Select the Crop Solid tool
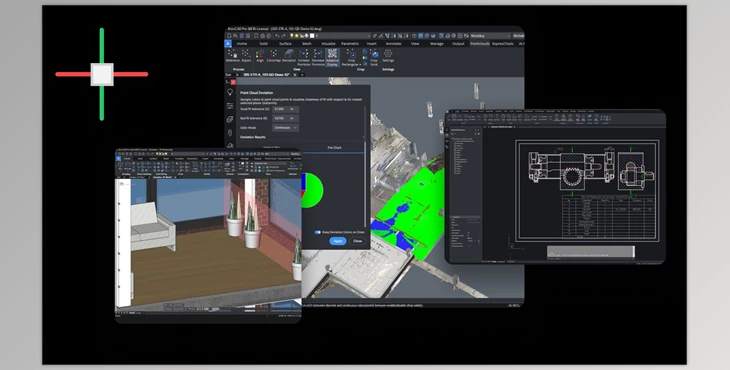The image size is (730, 370). (x=374, y=57)
